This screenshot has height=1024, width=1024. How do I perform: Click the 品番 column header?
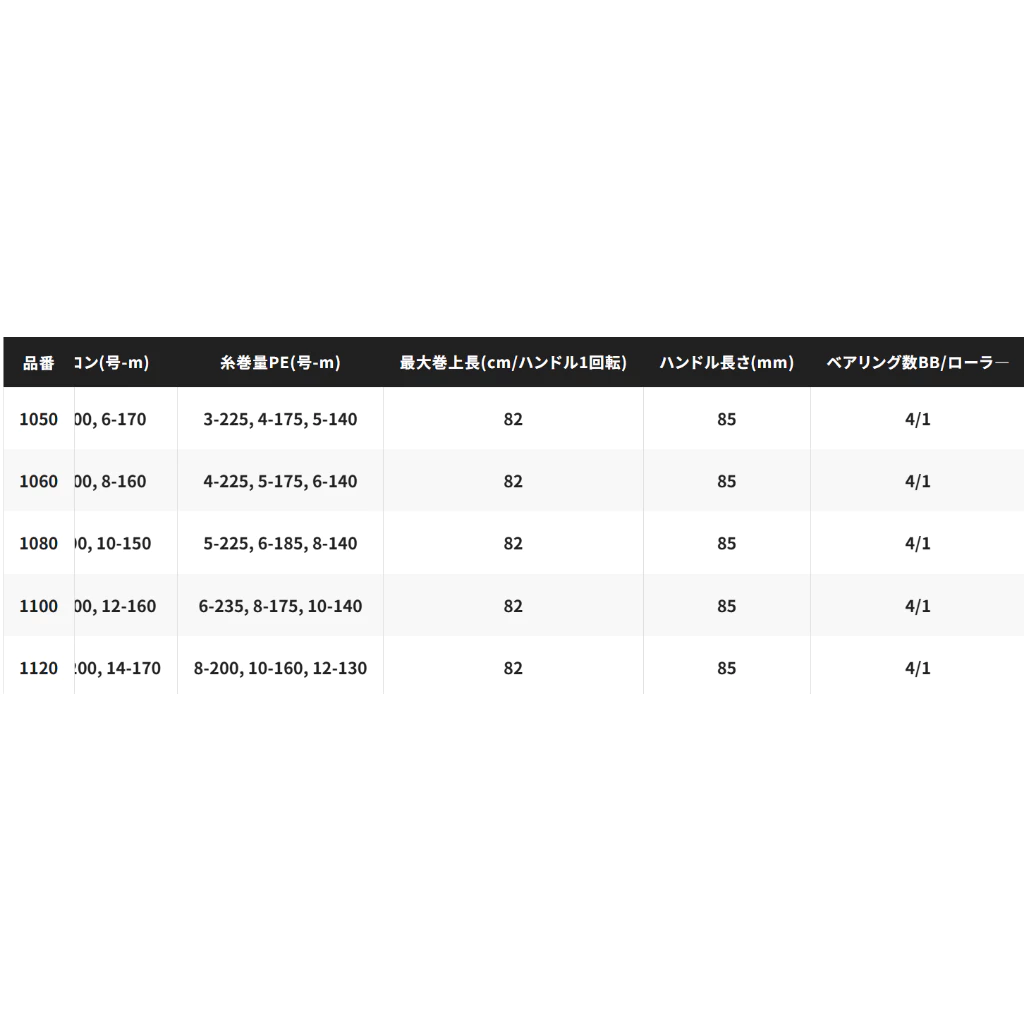click(x=38, y=363)
